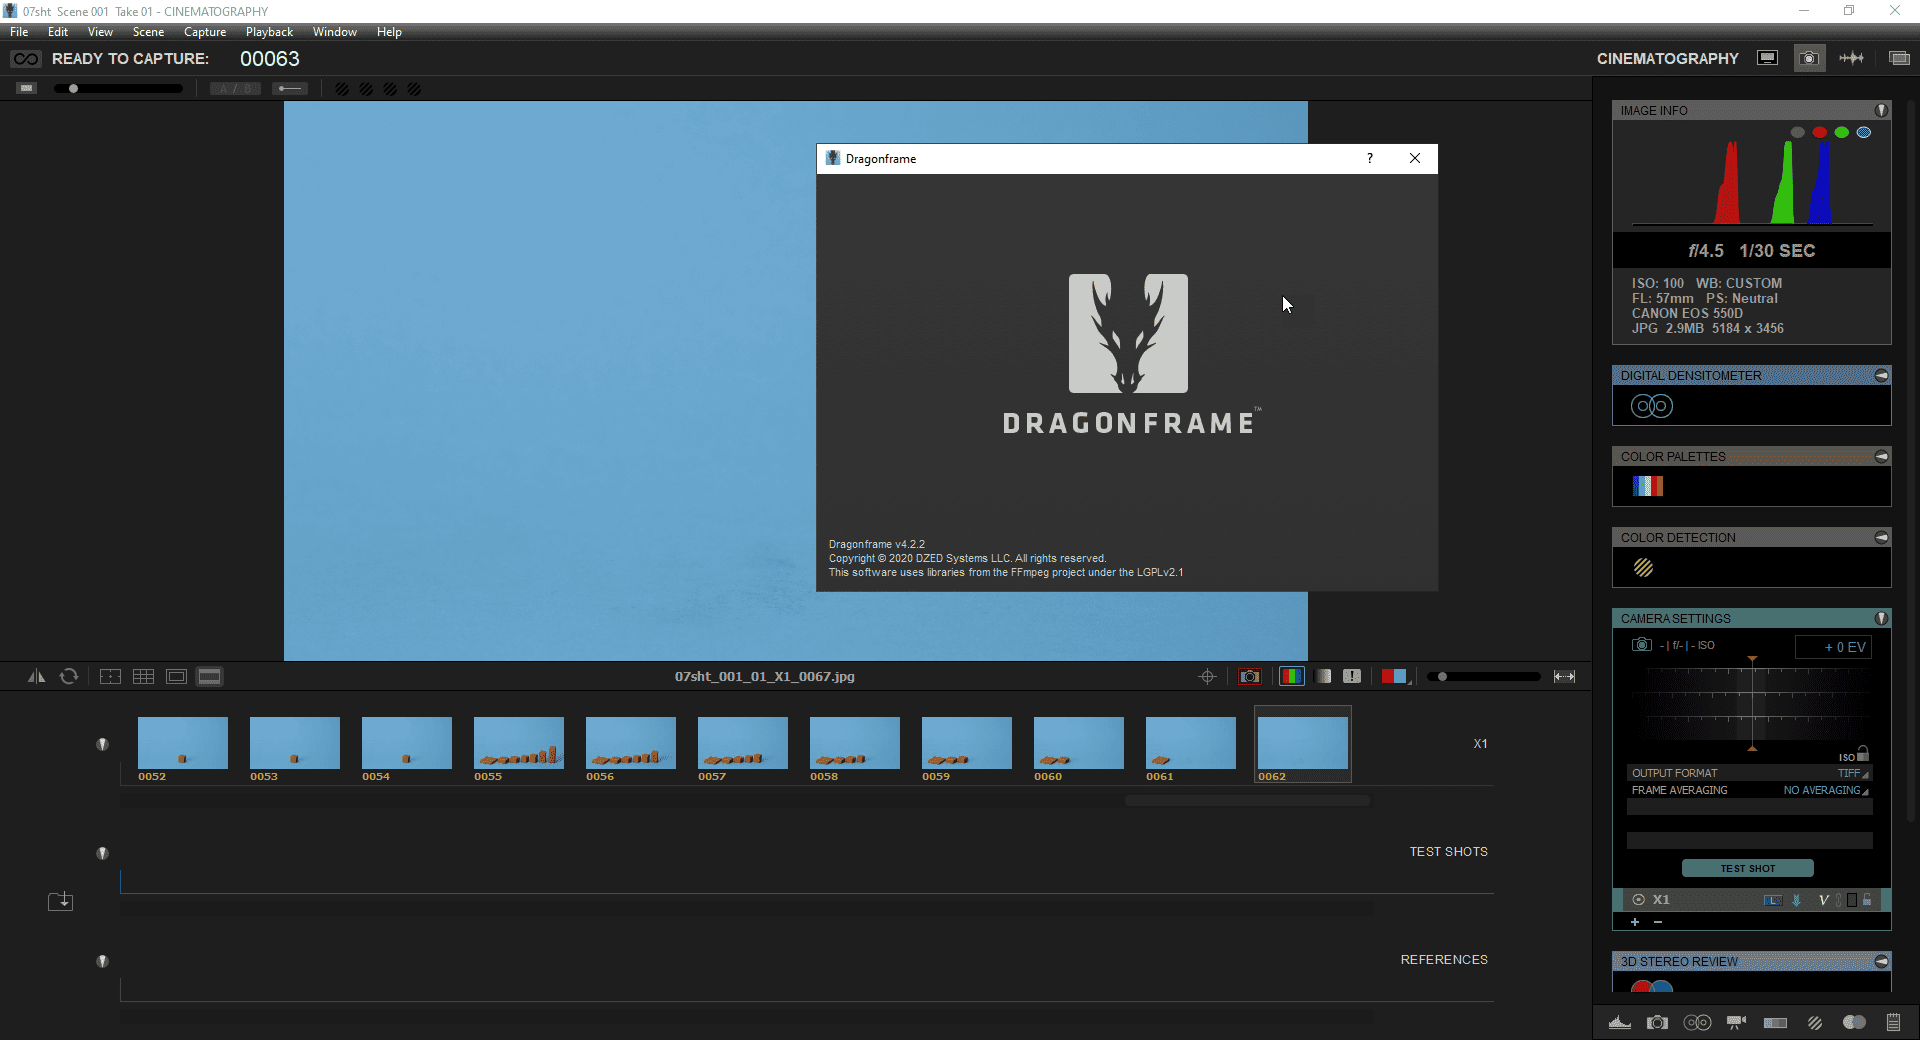This screenshot has width=1920, height=1040.
Task: Expand the Color Palettes panel
Action: (1881, 456)
